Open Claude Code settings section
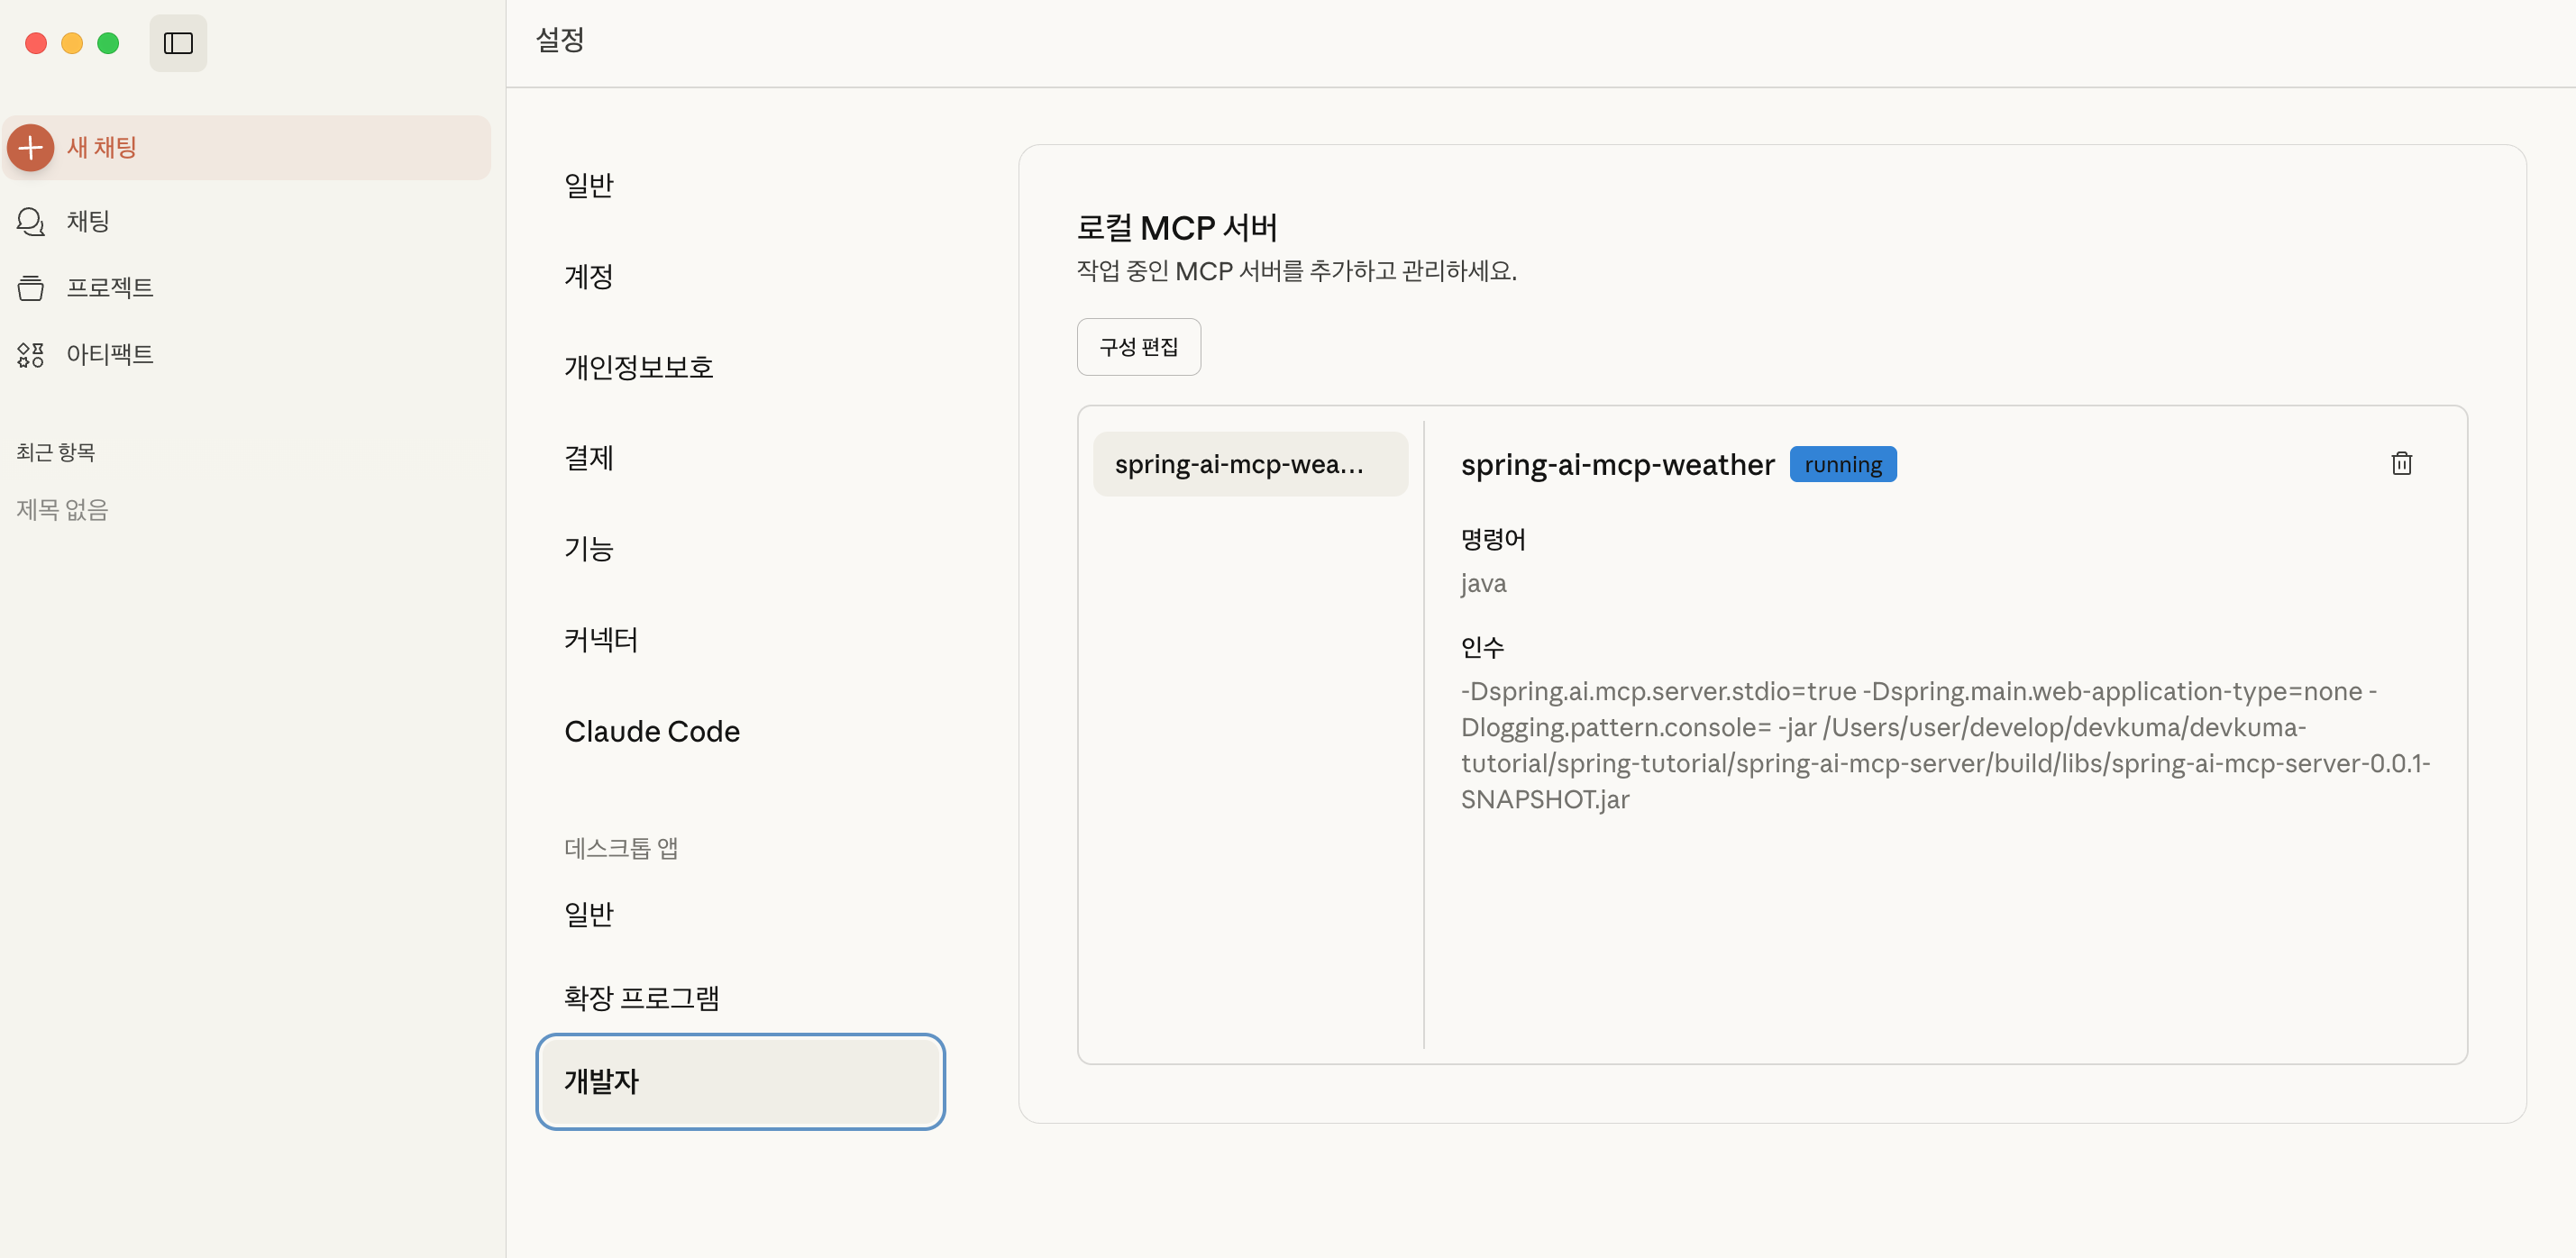Screen dimensions: 2576x1258 tap(652, 731)
